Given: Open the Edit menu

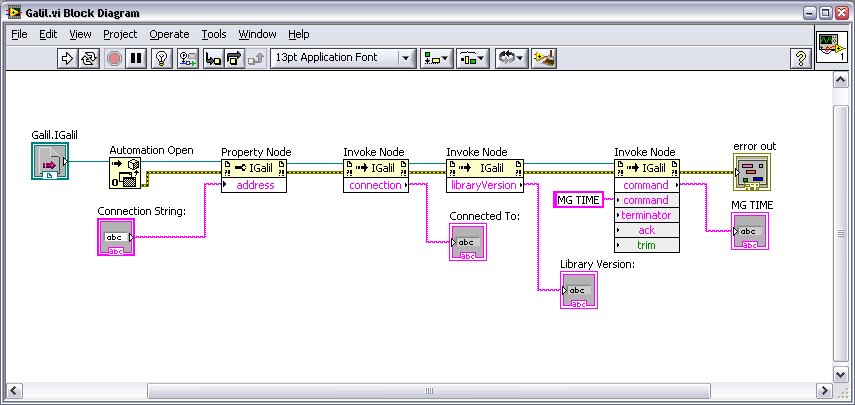Looking at the screenshot, I should click(48, 34).
